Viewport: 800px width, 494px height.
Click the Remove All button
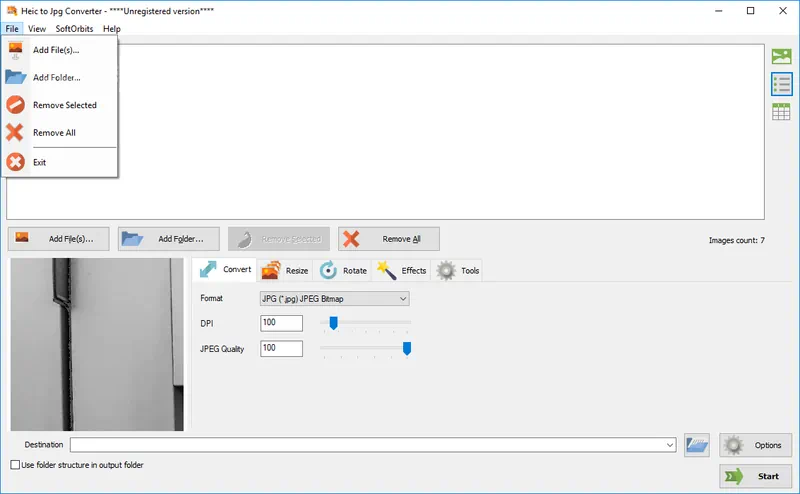pos(389,239)
